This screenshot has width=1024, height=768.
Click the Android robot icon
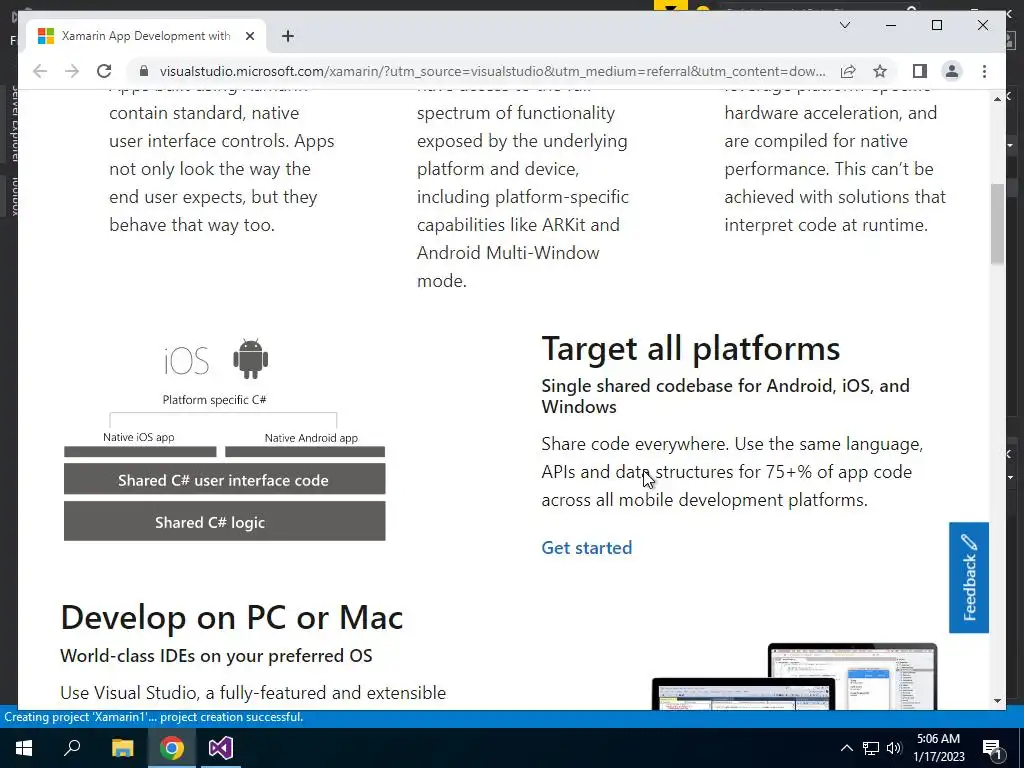[250, 359]
